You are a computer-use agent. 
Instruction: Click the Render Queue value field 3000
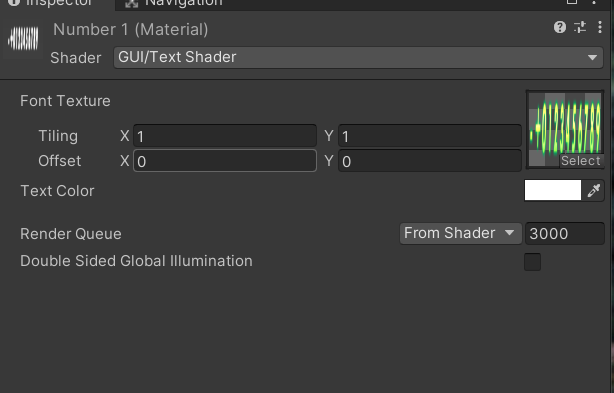tap(565, 233)
